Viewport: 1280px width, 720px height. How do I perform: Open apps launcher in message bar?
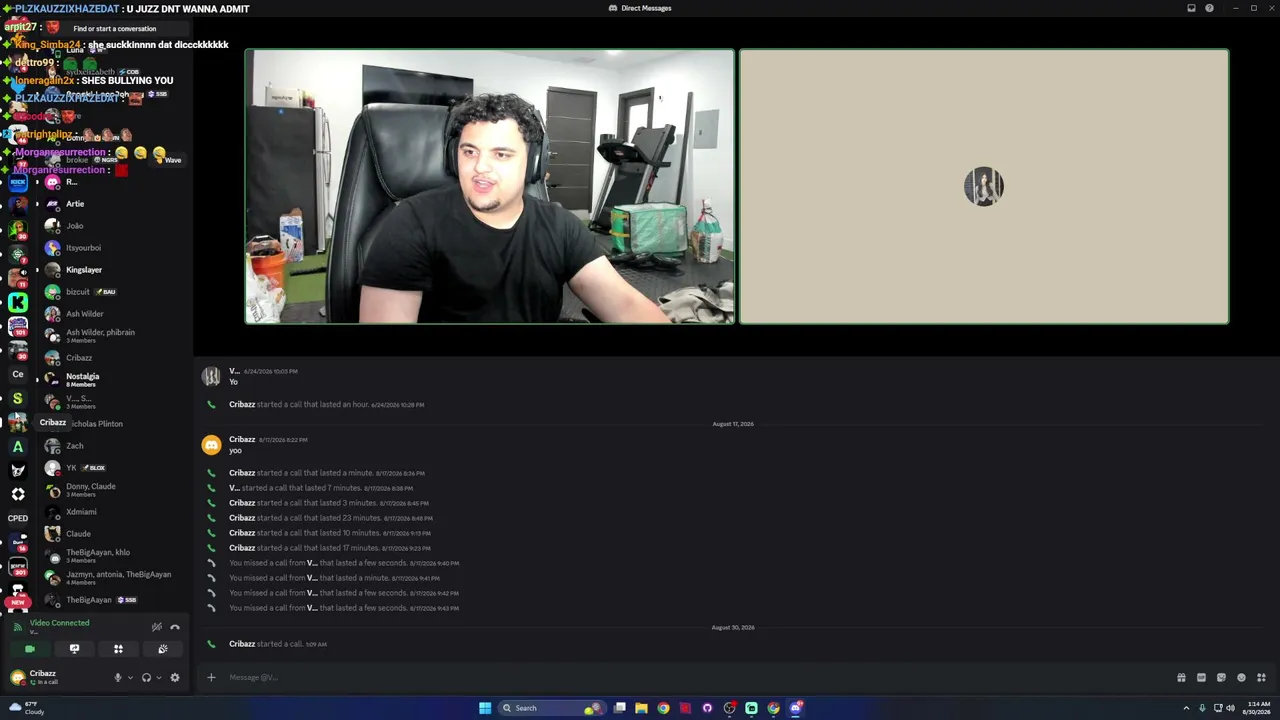tap(1261, 677)
